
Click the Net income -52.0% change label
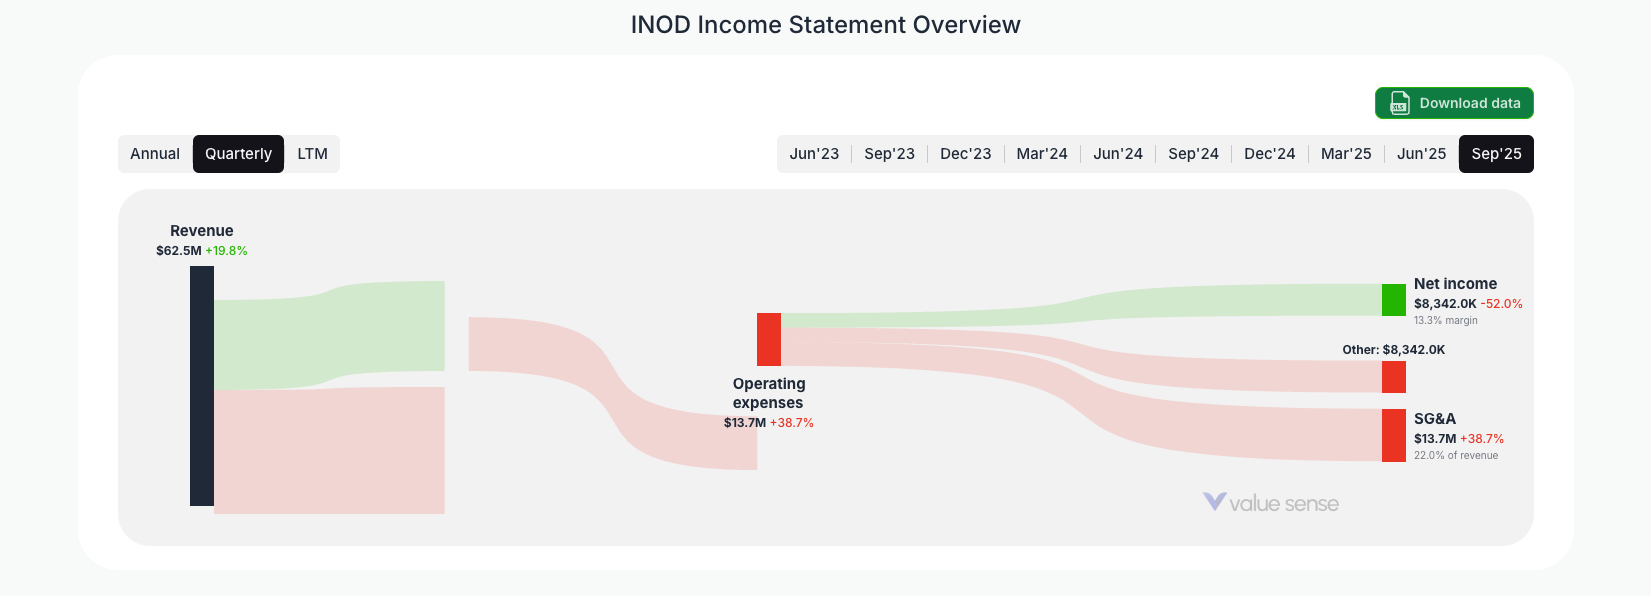click(1499, 304)
